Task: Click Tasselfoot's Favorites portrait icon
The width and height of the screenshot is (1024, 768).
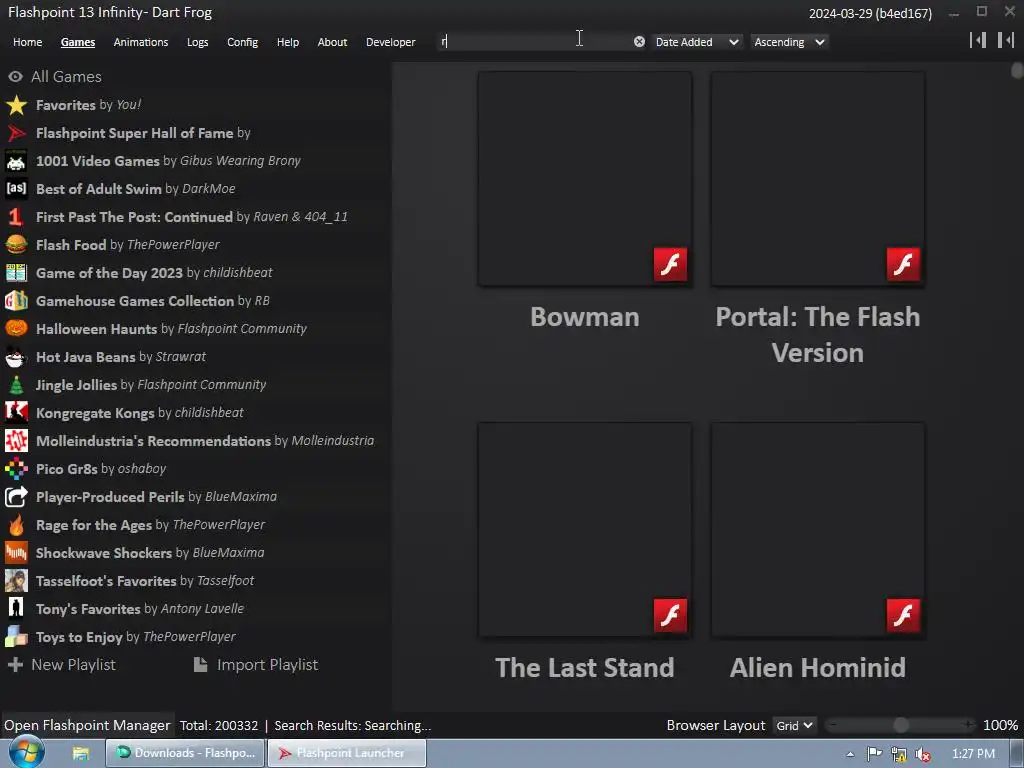Action: tap(16, 581)
